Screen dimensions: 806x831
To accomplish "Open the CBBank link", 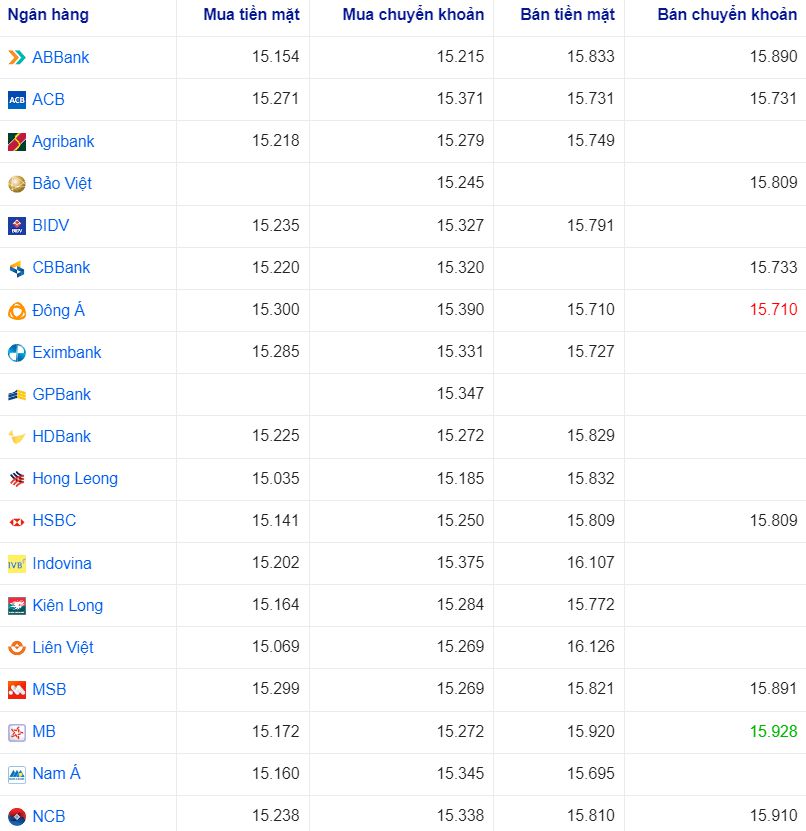I will tap(61, 268).
